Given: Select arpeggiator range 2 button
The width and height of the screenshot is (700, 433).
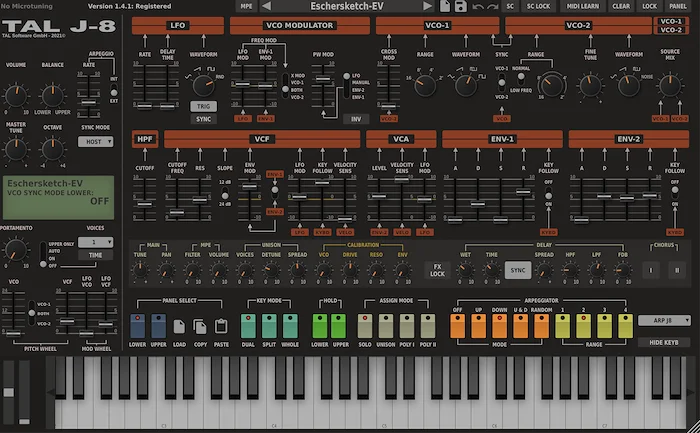Looking at the screenshot, I should pos(583,326).
